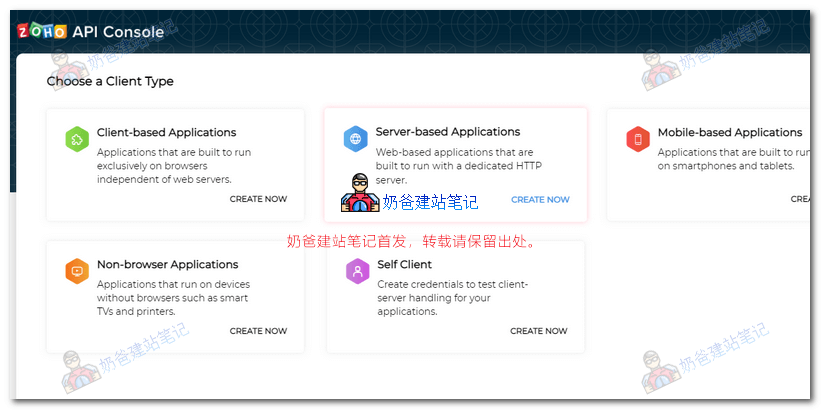Image resolution: width=821 pixels, height=410 pixels.
Task: Click the purple Self Client person icon
Action: click(357, 272)
